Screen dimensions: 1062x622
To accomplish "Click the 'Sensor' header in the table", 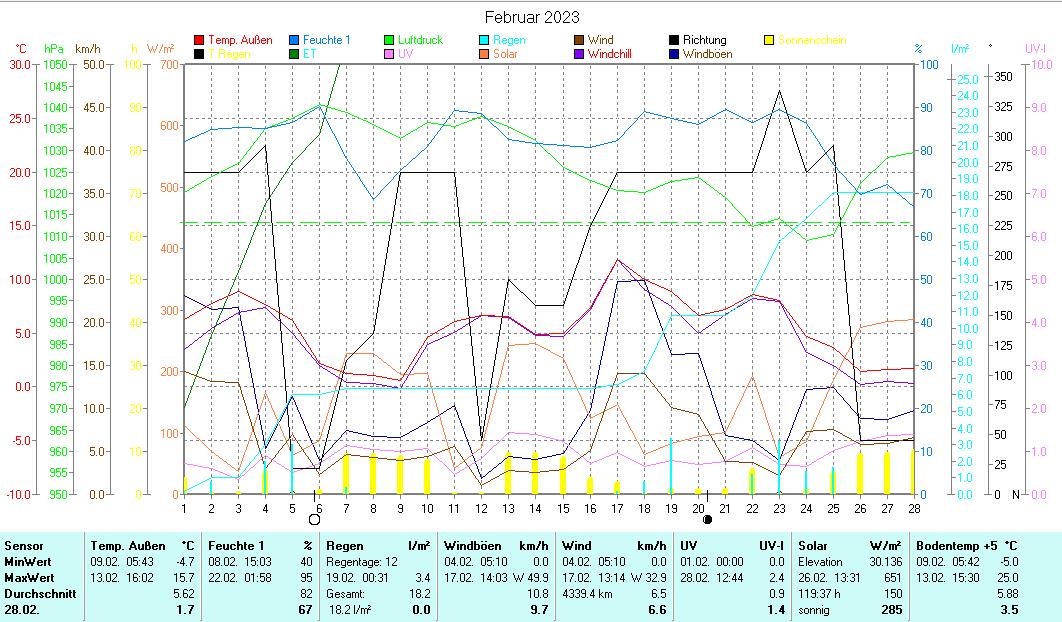I will (x=24, y=546).
